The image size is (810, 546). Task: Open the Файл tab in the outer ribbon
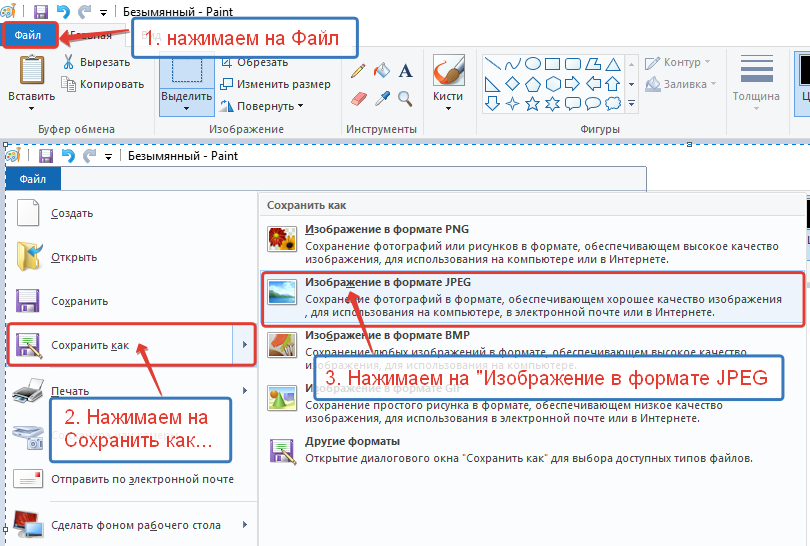pyautogui.click(x=28, y=35)
